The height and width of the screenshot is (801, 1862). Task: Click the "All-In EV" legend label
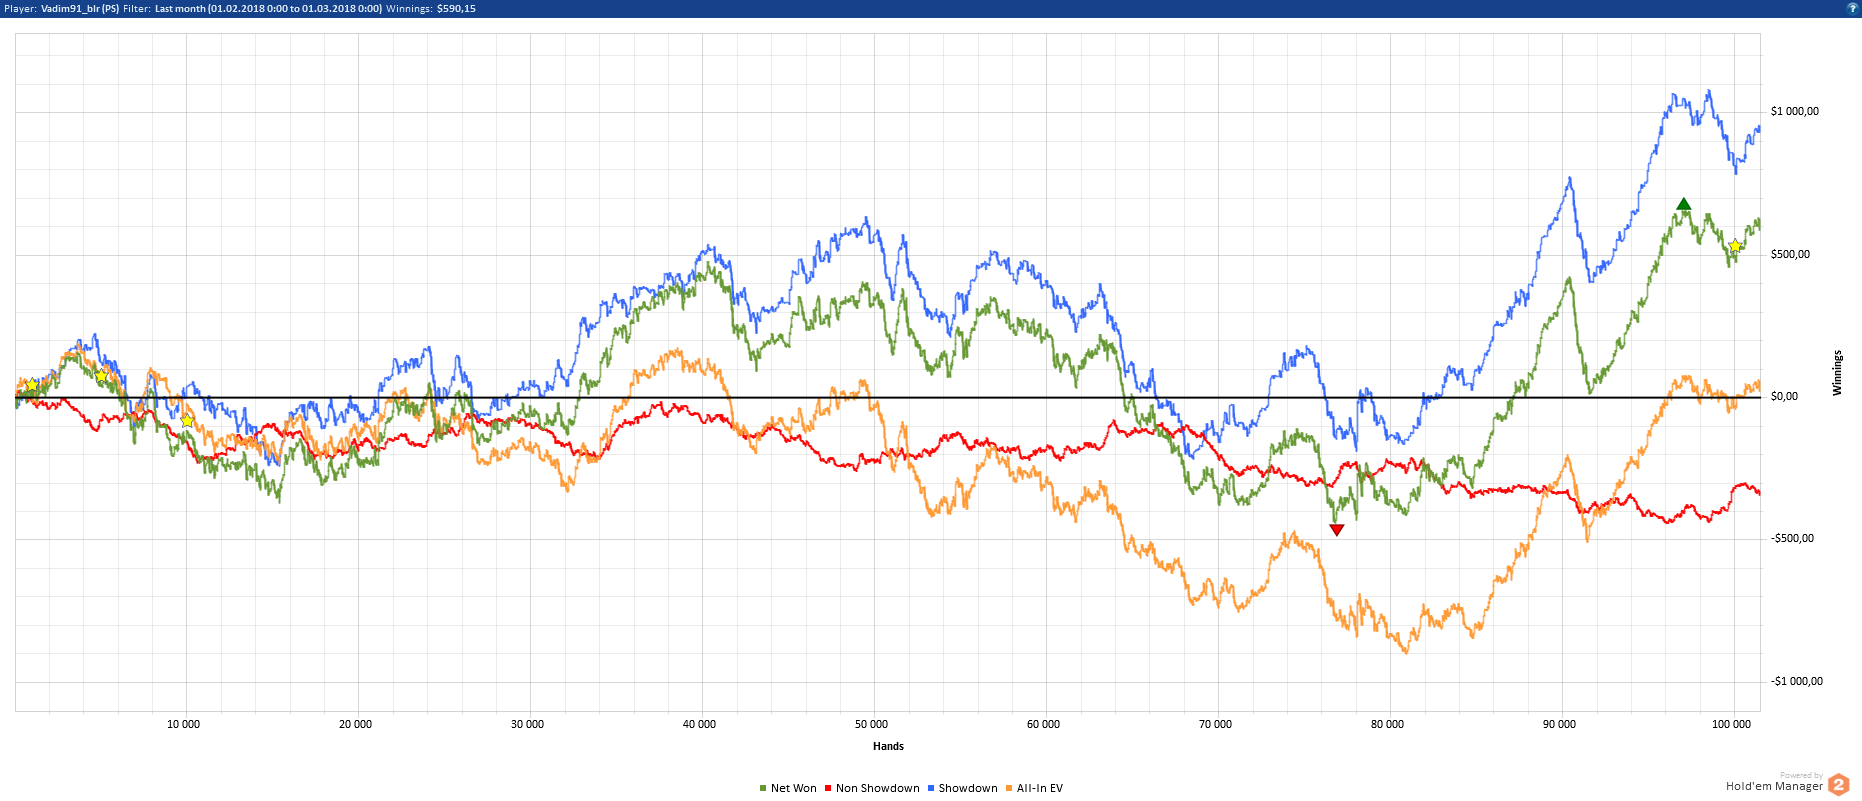click(x=1040, y=789)
